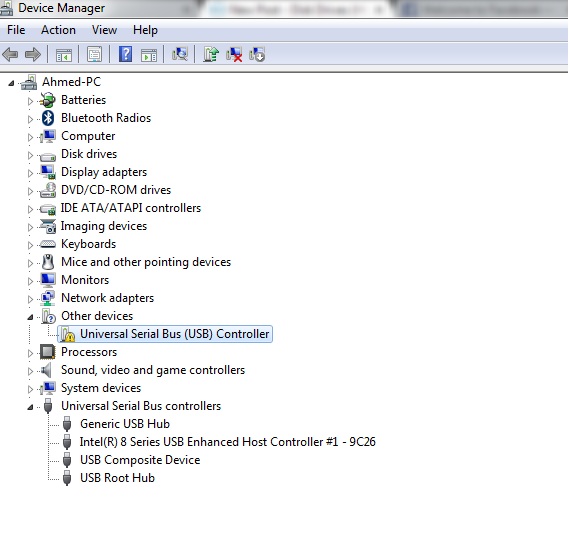The image size is (569, 536).
Task: Click Update Driver Software toolbar icon
Action: coord(211,54)
